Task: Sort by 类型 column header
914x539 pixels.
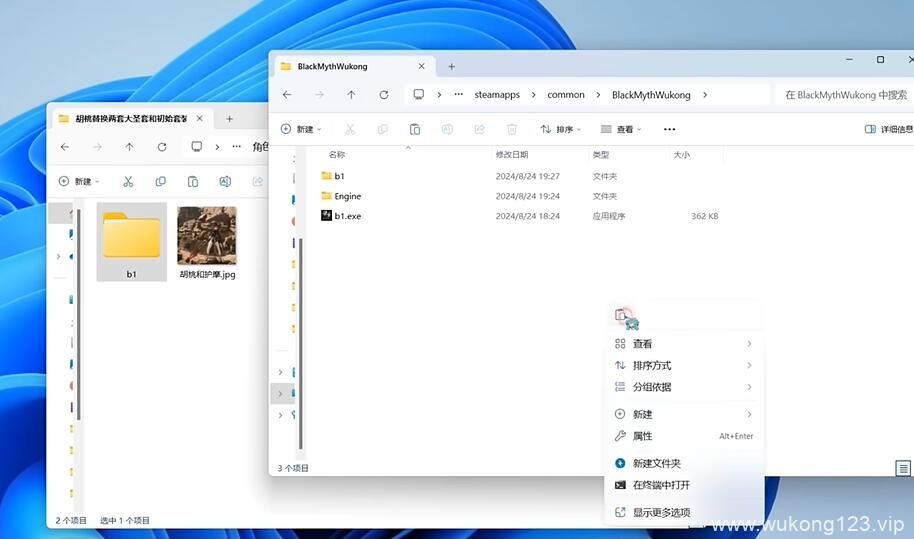Action: [x=600, y=154]
